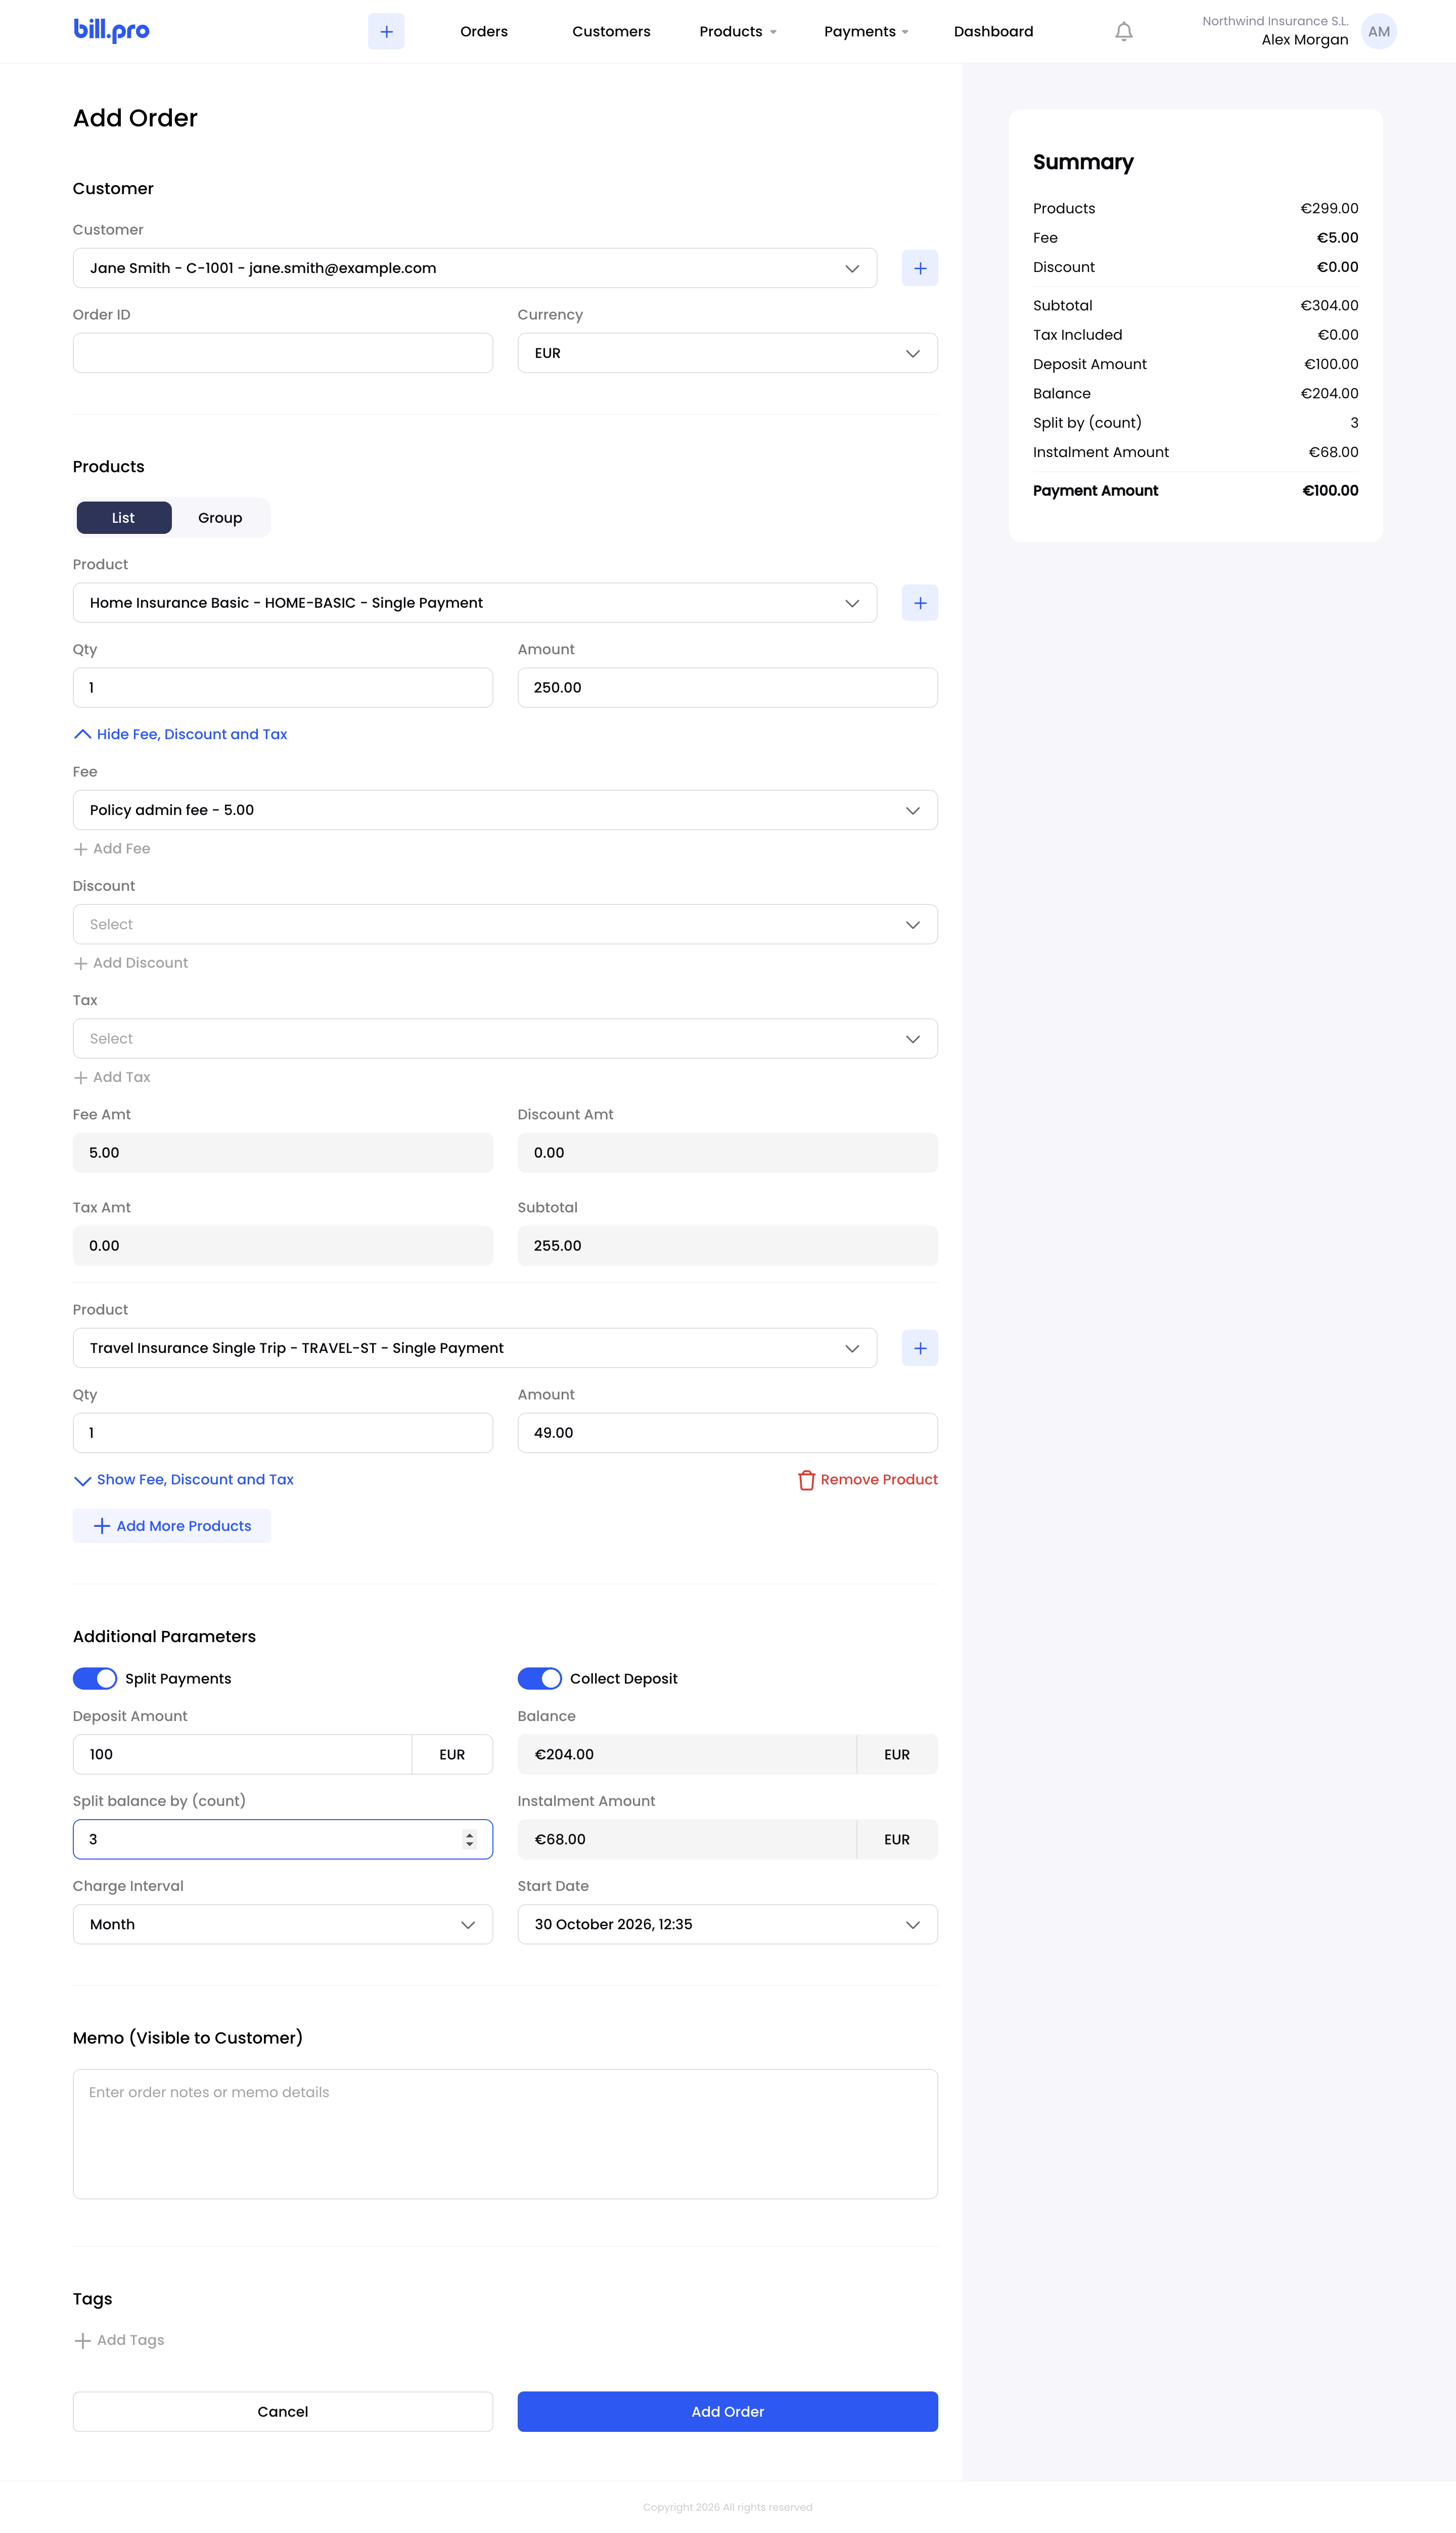Toggle the Split Payments switch
This screenshot has width=1456, height=2533.
point(95,1678)
